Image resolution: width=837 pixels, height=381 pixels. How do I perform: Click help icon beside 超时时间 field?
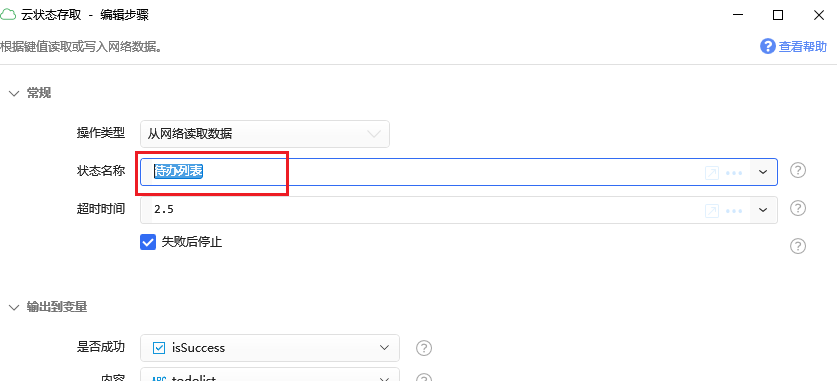pyautogui.click(x=797, y=208)
